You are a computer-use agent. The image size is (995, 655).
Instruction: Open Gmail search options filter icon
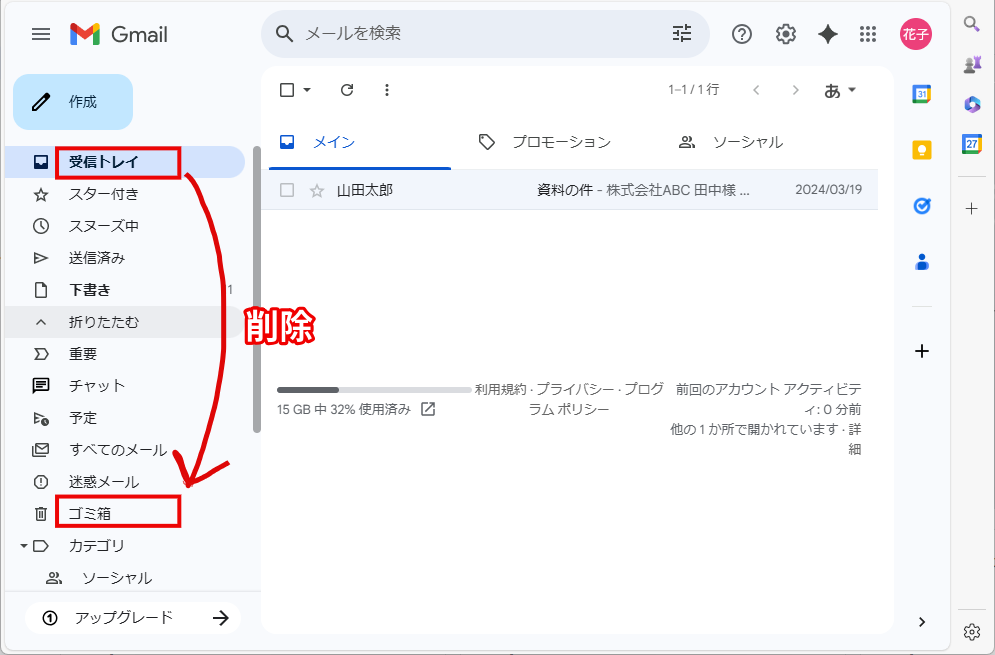681,33
